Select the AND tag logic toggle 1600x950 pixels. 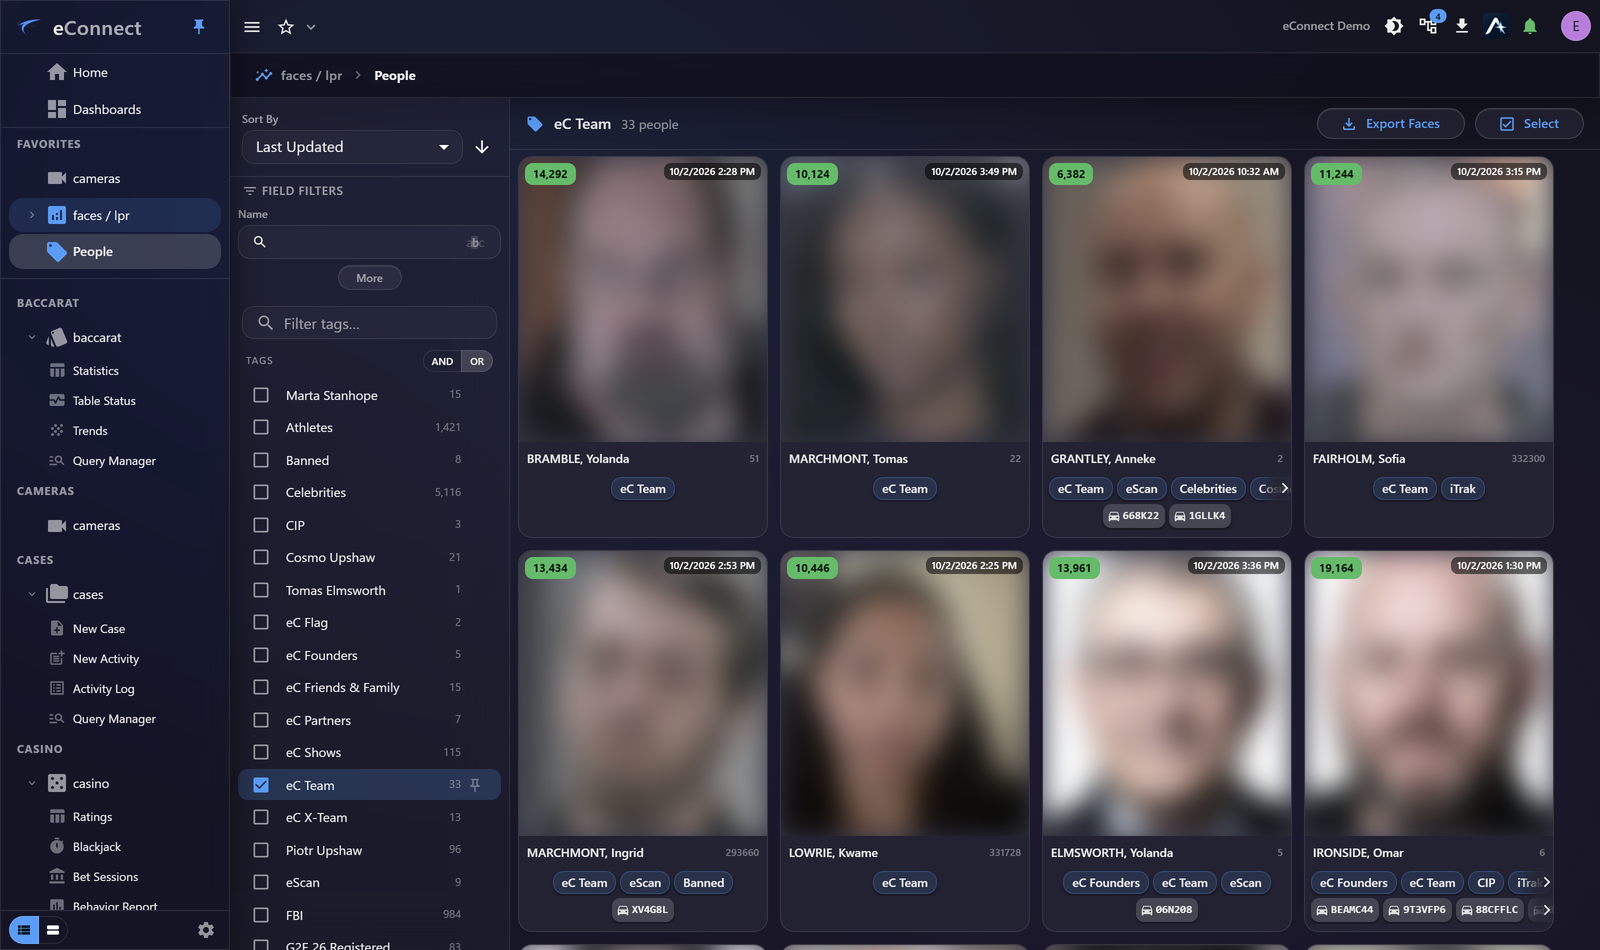coord(442,361)
